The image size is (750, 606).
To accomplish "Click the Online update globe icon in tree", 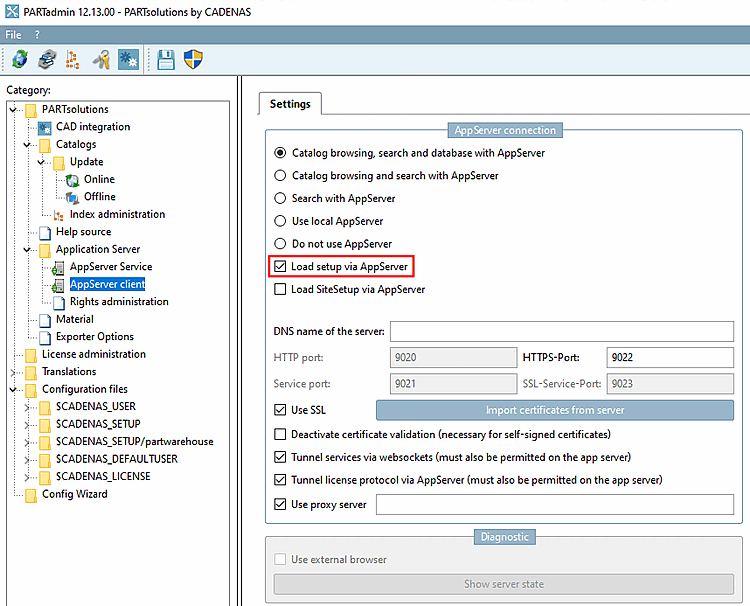I will (x=72, y=180).
